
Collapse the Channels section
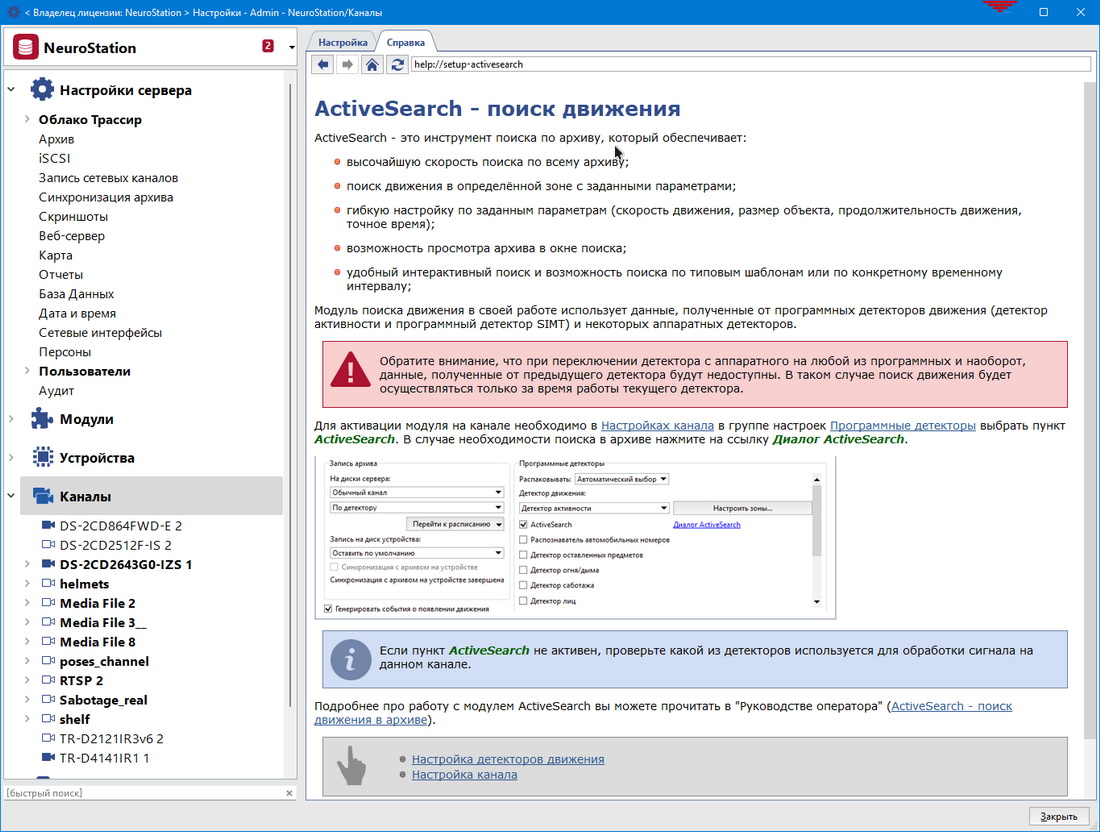coord(12,497)
